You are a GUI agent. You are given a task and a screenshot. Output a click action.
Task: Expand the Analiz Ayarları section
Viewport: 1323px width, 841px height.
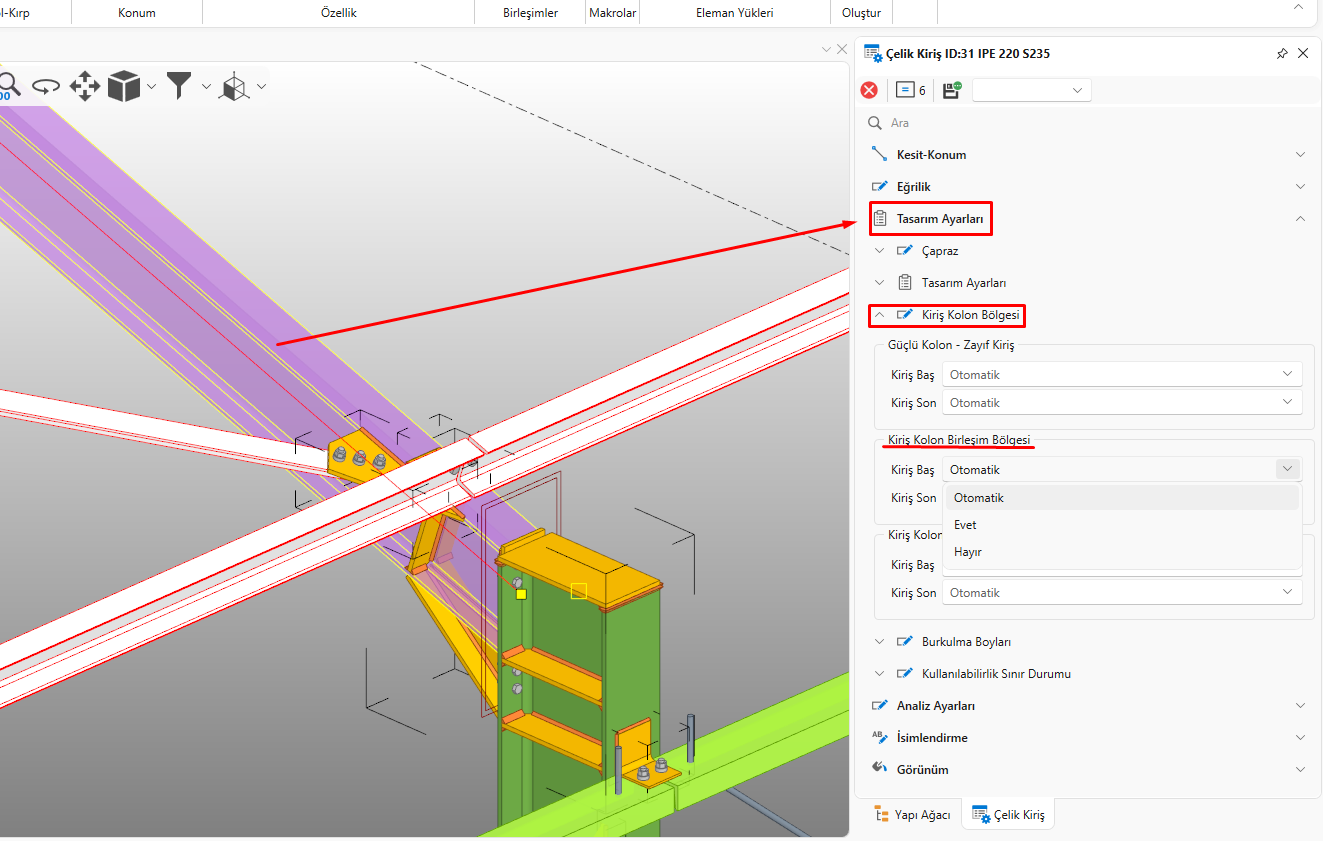935,706
